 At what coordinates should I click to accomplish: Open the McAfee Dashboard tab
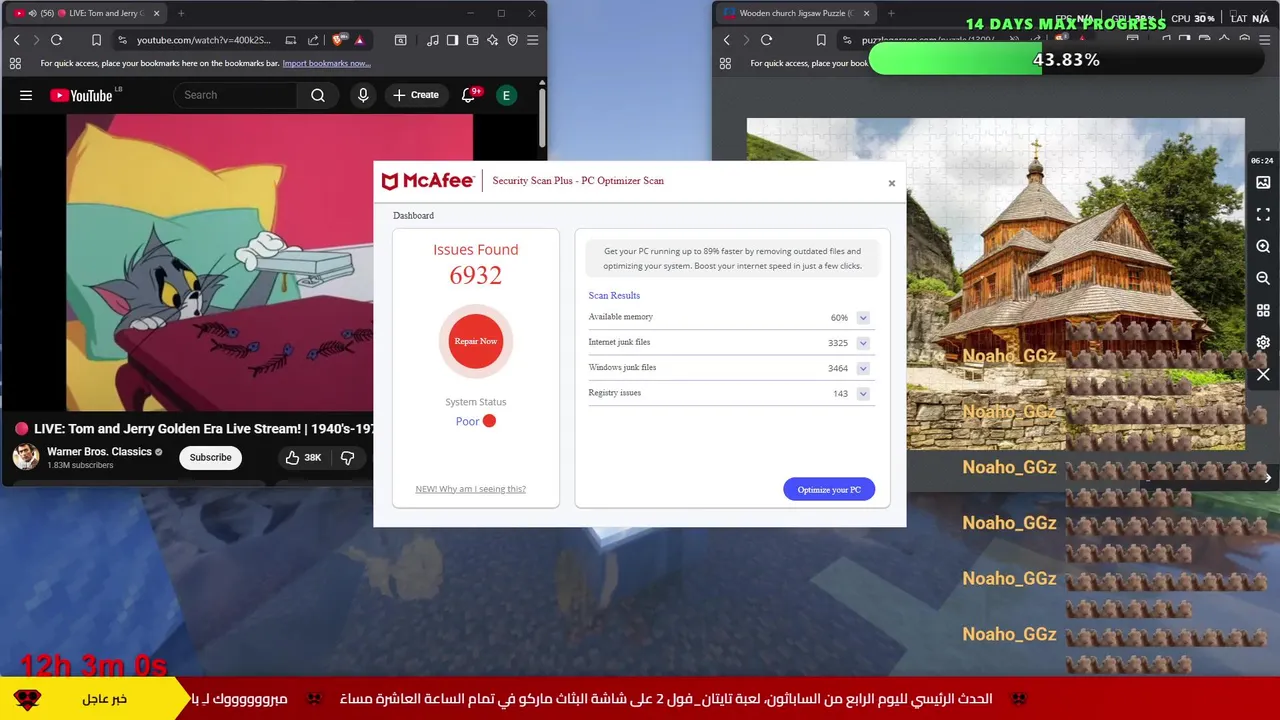(x=413, y=215)
